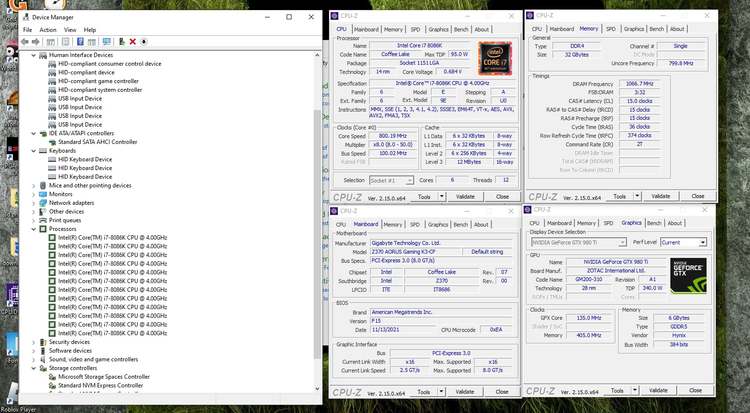
Task: Switch to Mainboard tab in CPU-Z CPU window
Action: point(366,30)
